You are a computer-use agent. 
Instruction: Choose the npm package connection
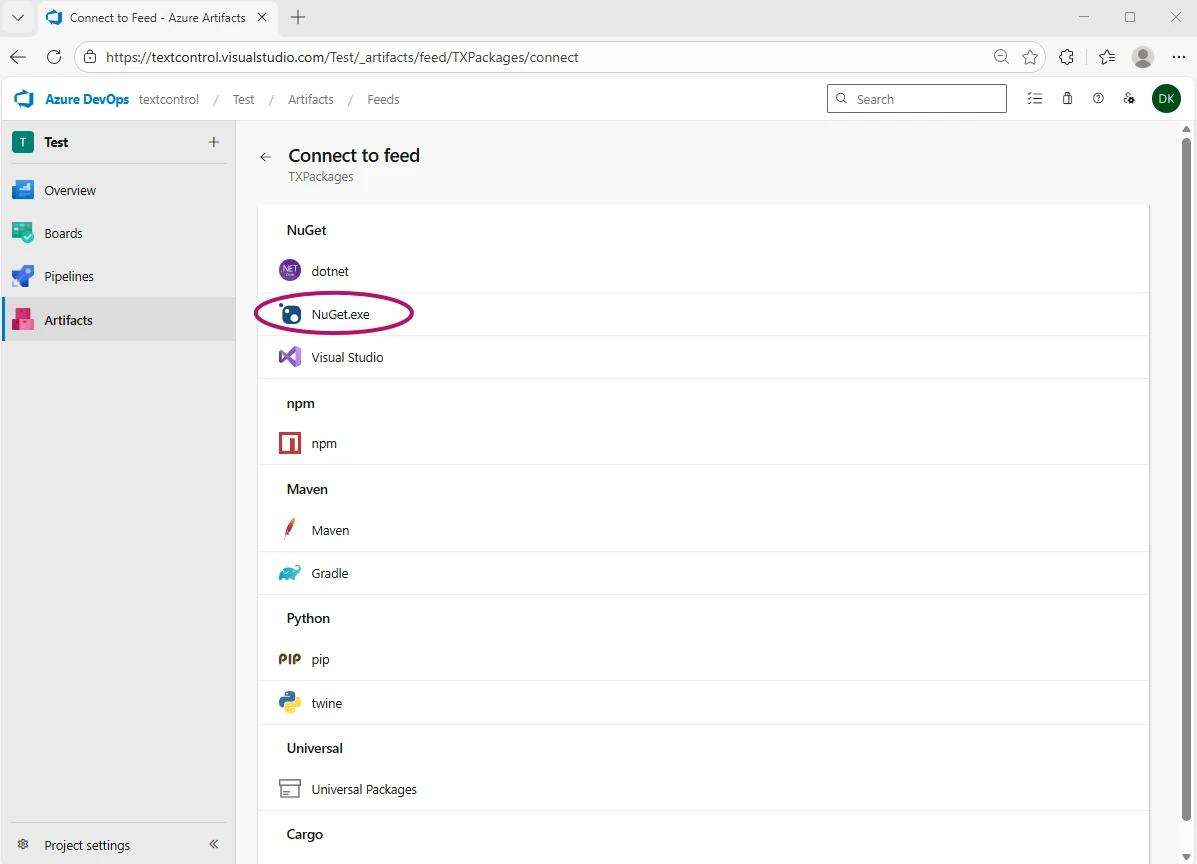(324, 443)
